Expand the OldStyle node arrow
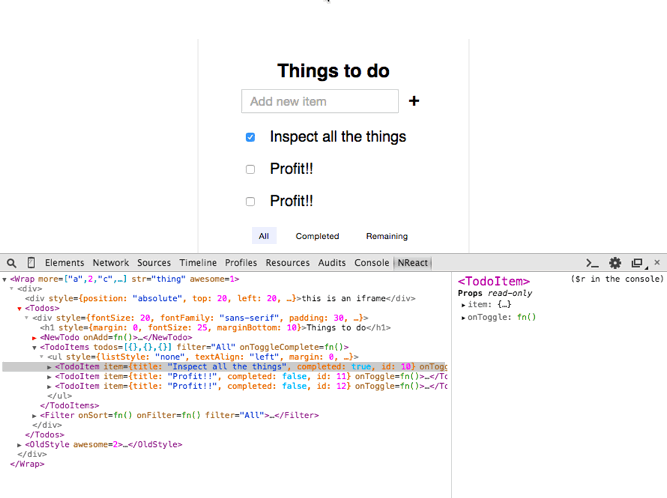 [19, 445]
